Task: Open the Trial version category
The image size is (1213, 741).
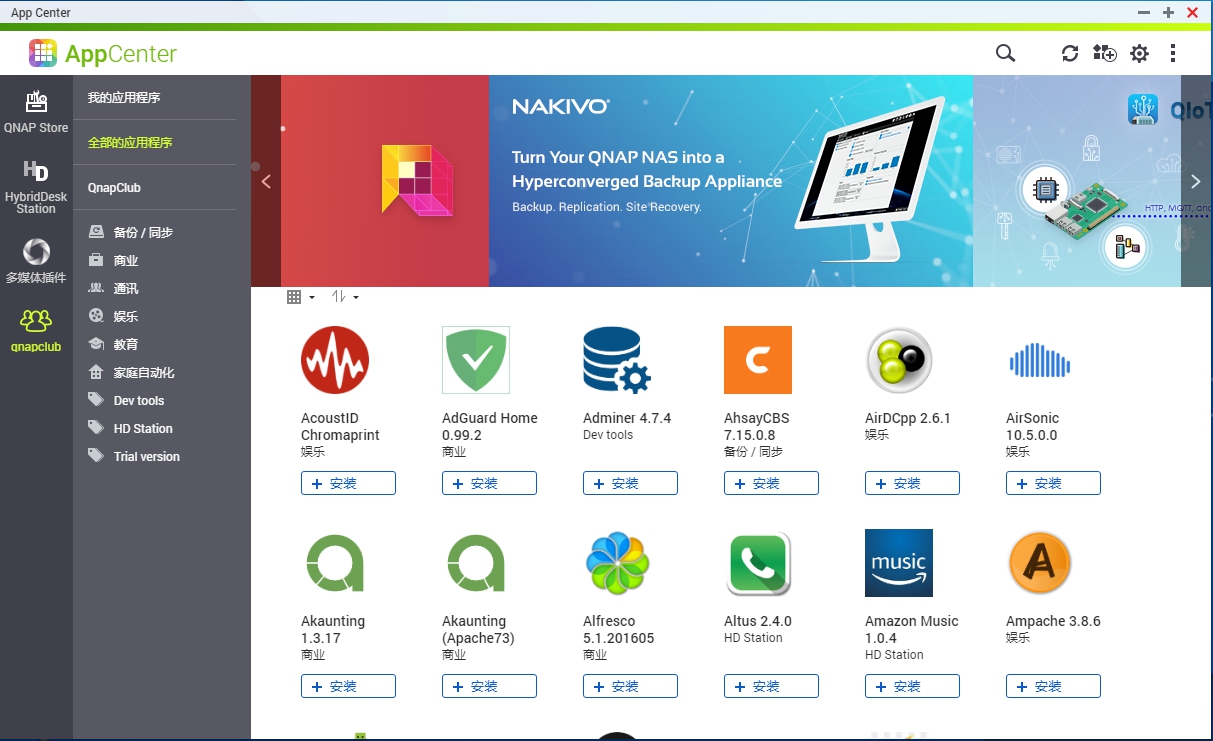Action: pyautogui.click(x=134, y=456)
